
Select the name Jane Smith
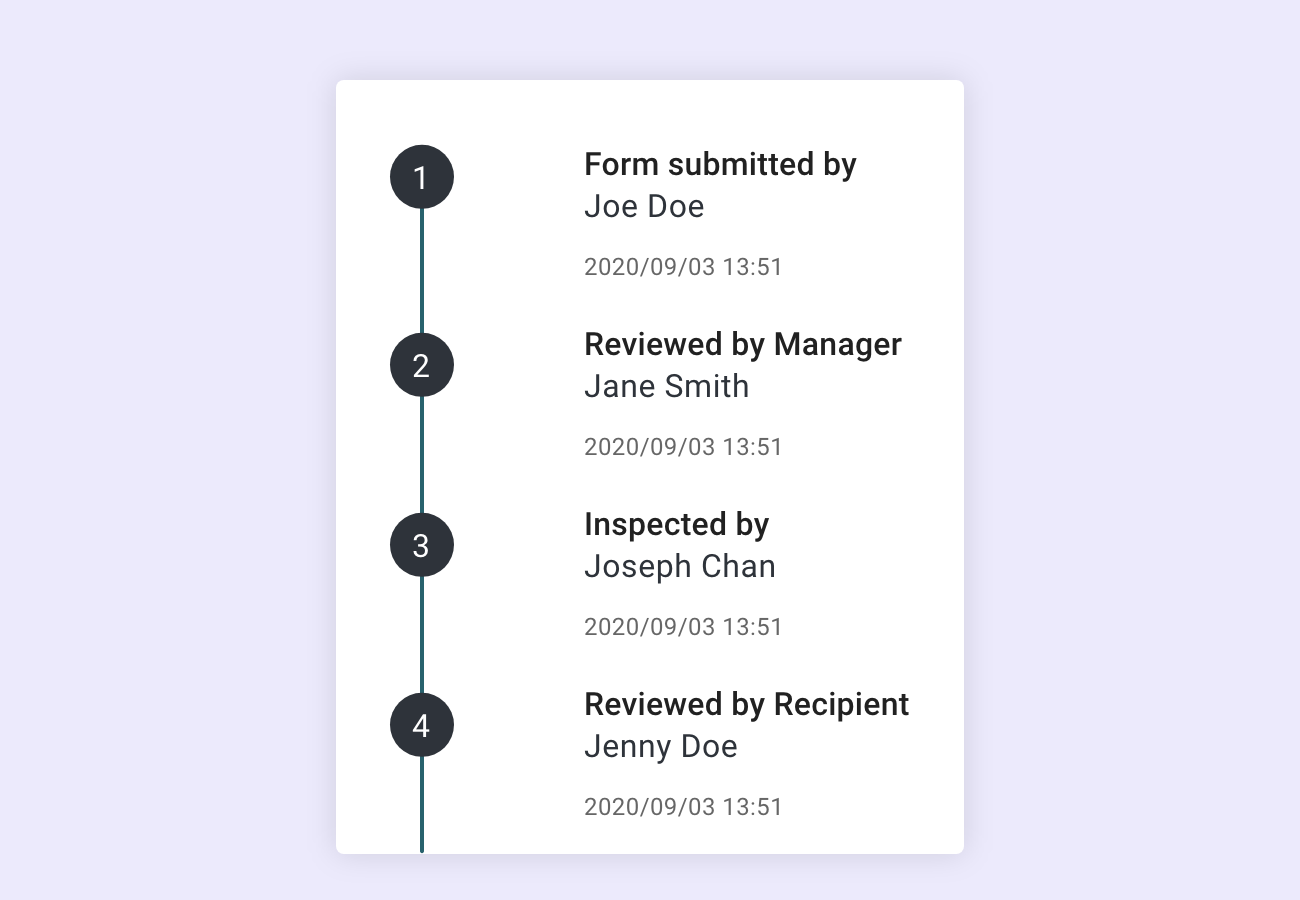point(666,387)
